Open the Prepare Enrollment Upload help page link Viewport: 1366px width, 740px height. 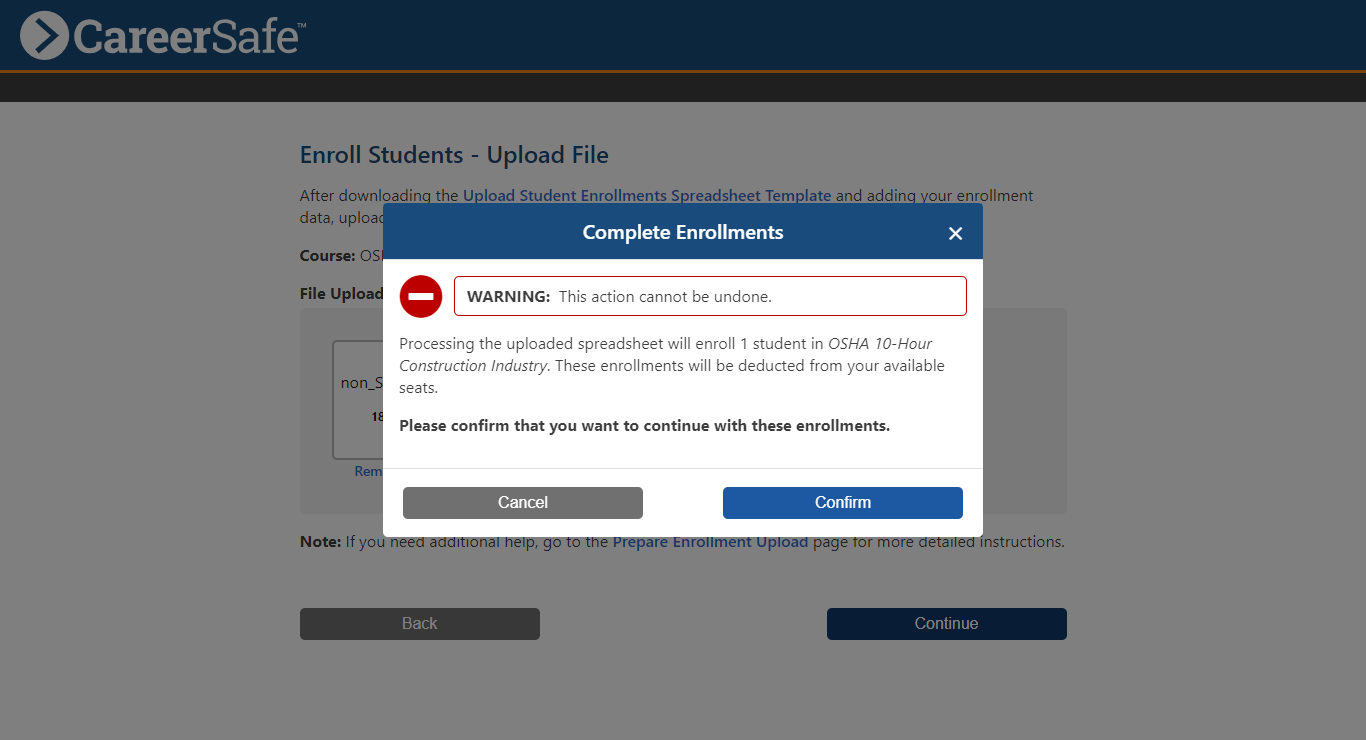point(710,541)
